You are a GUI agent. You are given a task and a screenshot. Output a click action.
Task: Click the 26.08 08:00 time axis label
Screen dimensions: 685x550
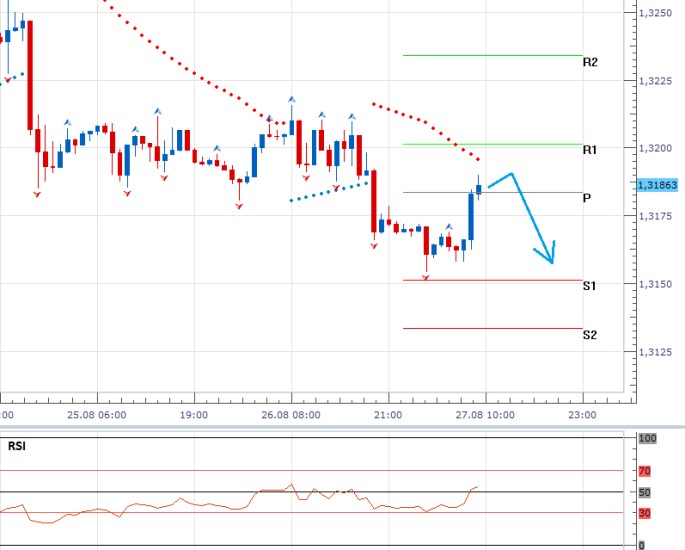tap(291, 415)
